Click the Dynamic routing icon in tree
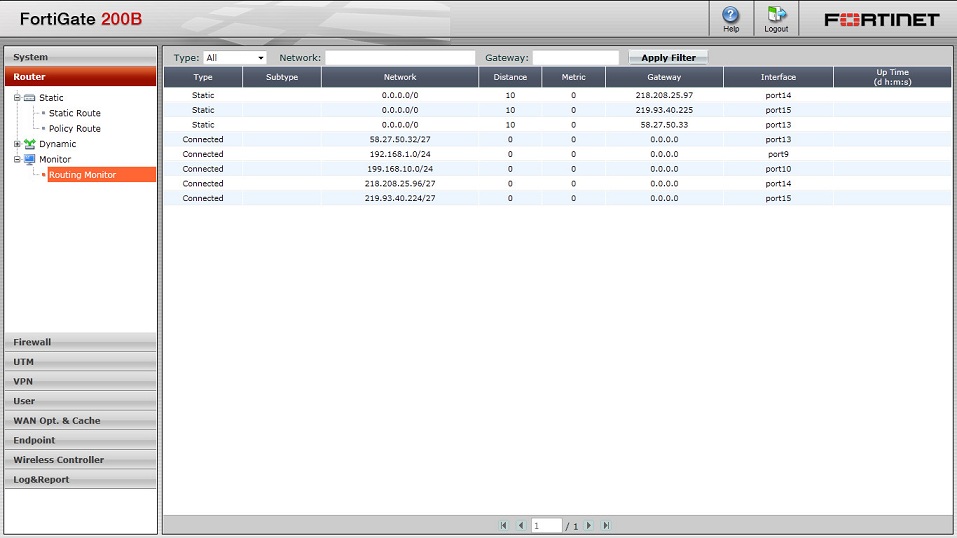Image resolution: width=957 pixels, height=538 pixels. (x=29, y=144)
